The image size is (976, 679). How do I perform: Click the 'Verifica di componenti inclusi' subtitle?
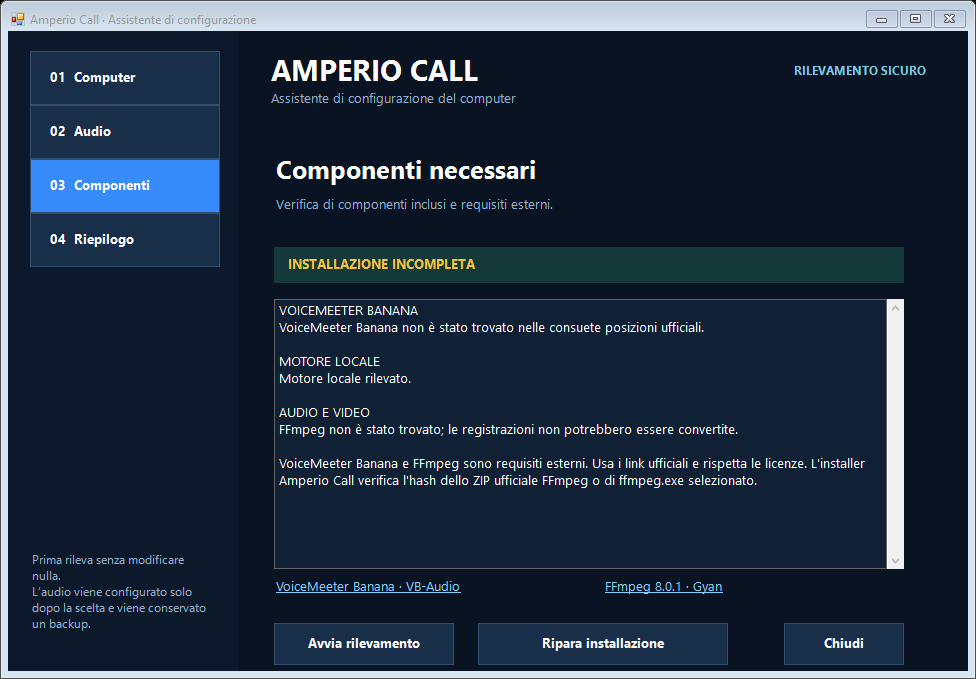click(x=415, y=205)
